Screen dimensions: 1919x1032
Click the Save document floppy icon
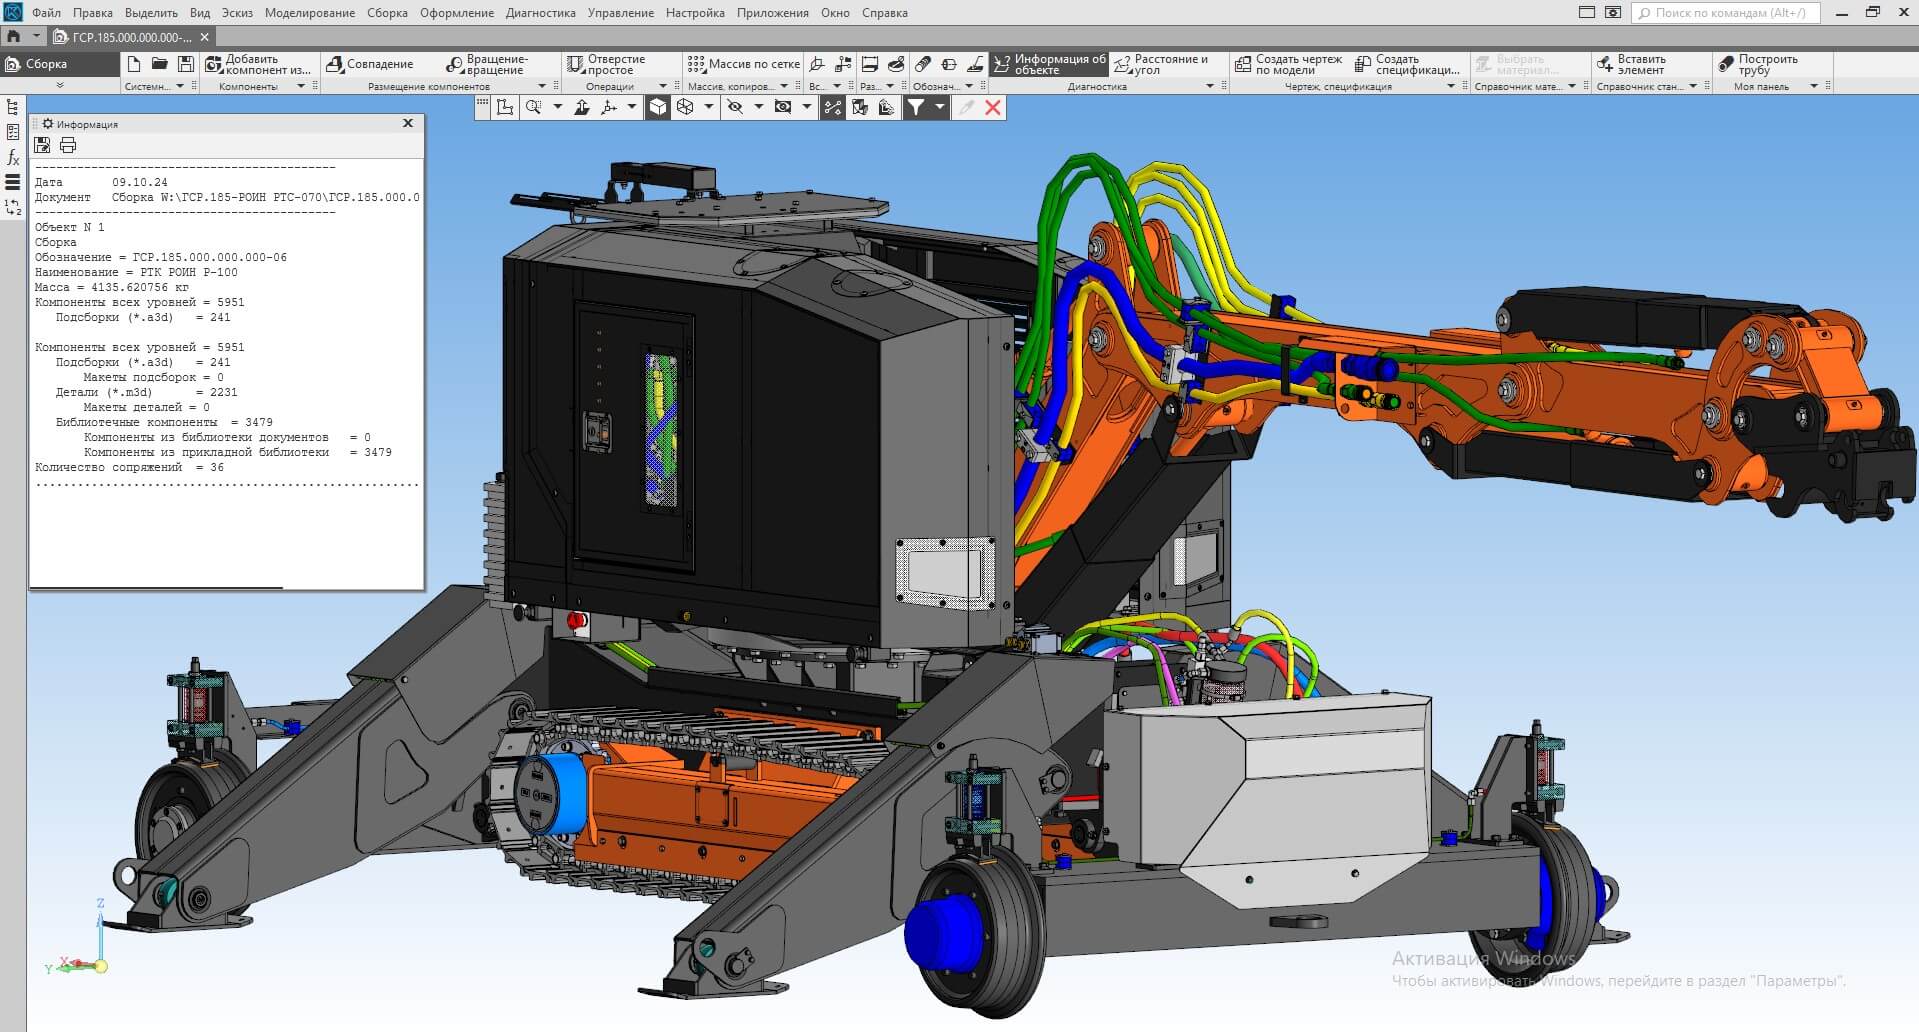(x=185, y=64)
